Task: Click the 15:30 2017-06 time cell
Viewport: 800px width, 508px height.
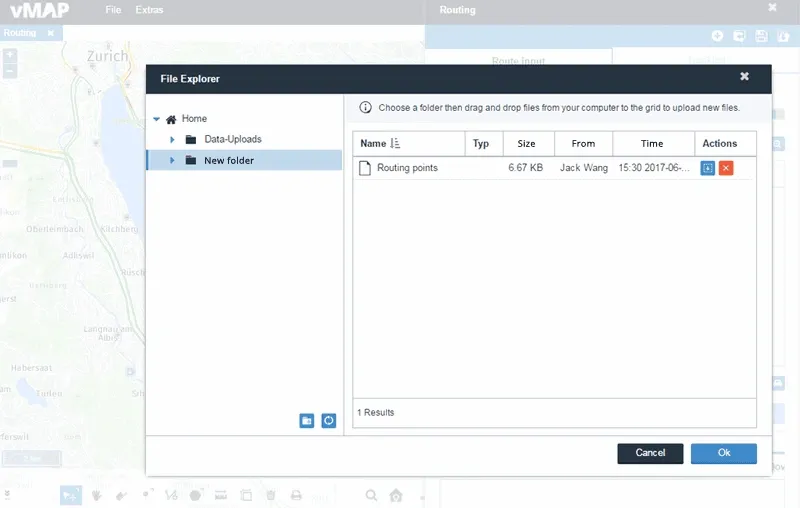Action: [x=654, y=168]
